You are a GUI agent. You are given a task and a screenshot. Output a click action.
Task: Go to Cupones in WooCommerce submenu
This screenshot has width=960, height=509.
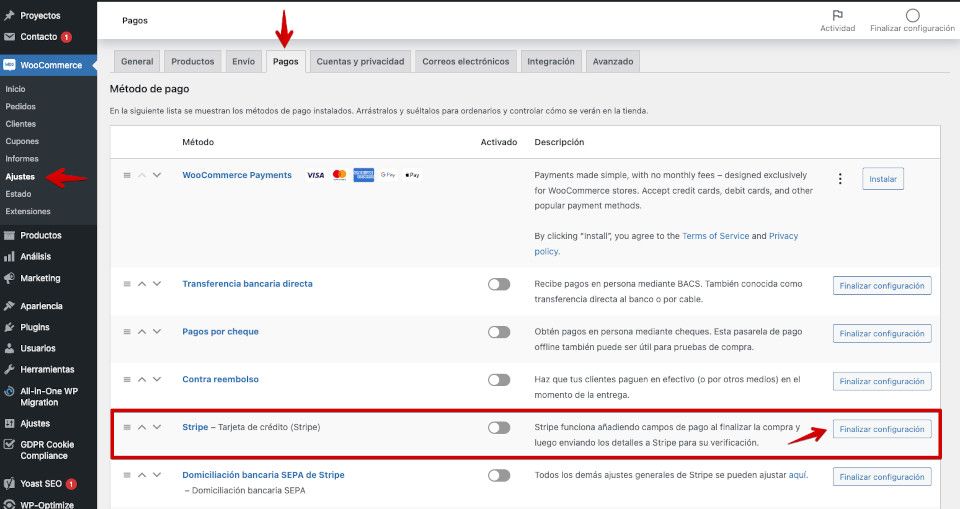click(x=22, y=141)
